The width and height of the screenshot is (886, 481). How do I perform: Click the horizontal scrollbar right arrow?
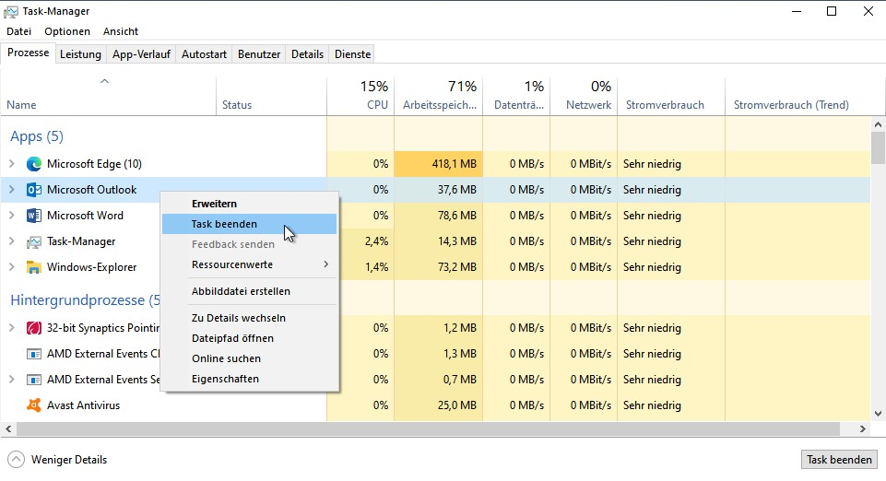[x=863, y=429]
